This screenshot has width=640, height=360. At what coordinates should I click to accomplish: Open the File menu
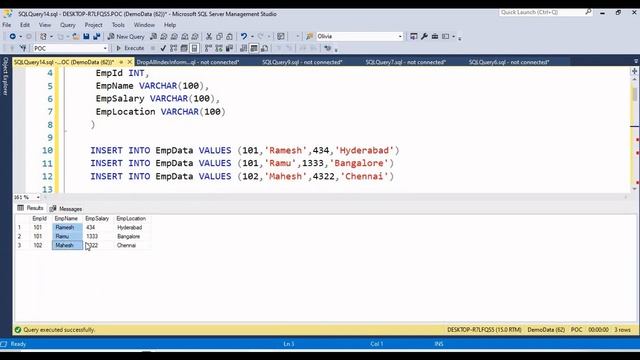tap(7, 25)
